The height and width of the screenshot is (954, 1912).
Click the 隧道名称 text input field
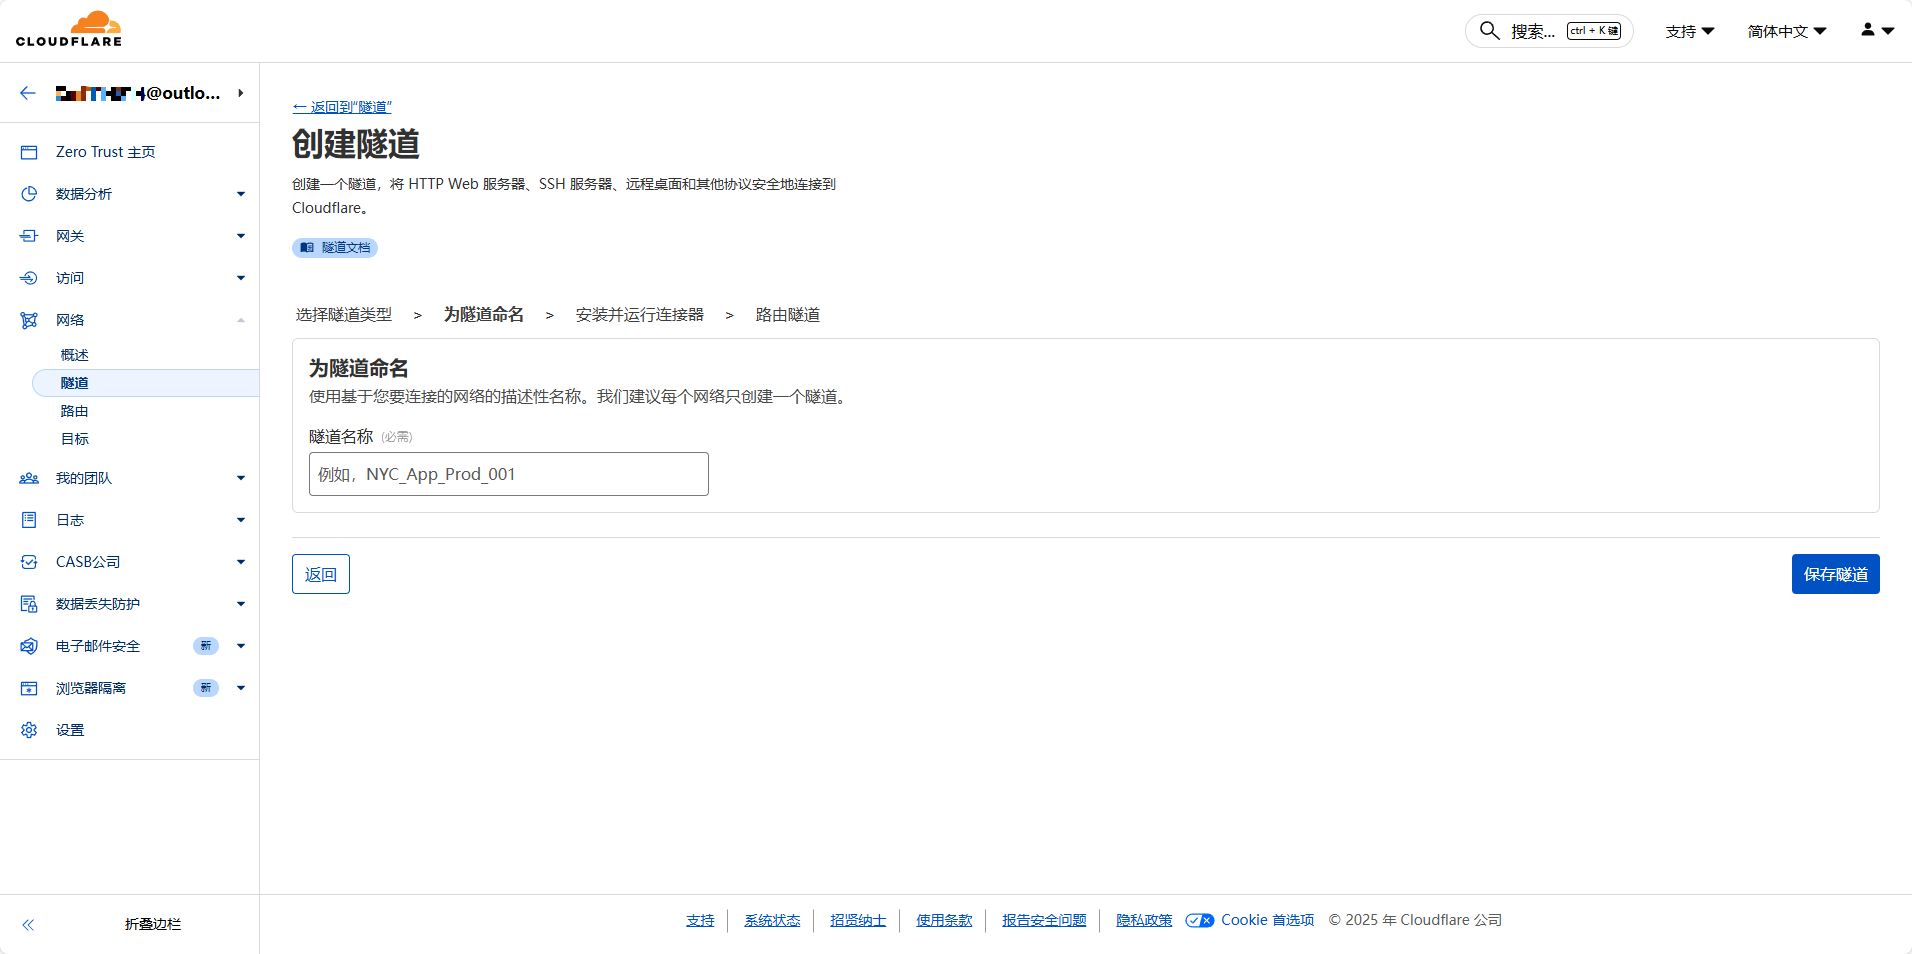pyautogui.click(x=508, y=474)
